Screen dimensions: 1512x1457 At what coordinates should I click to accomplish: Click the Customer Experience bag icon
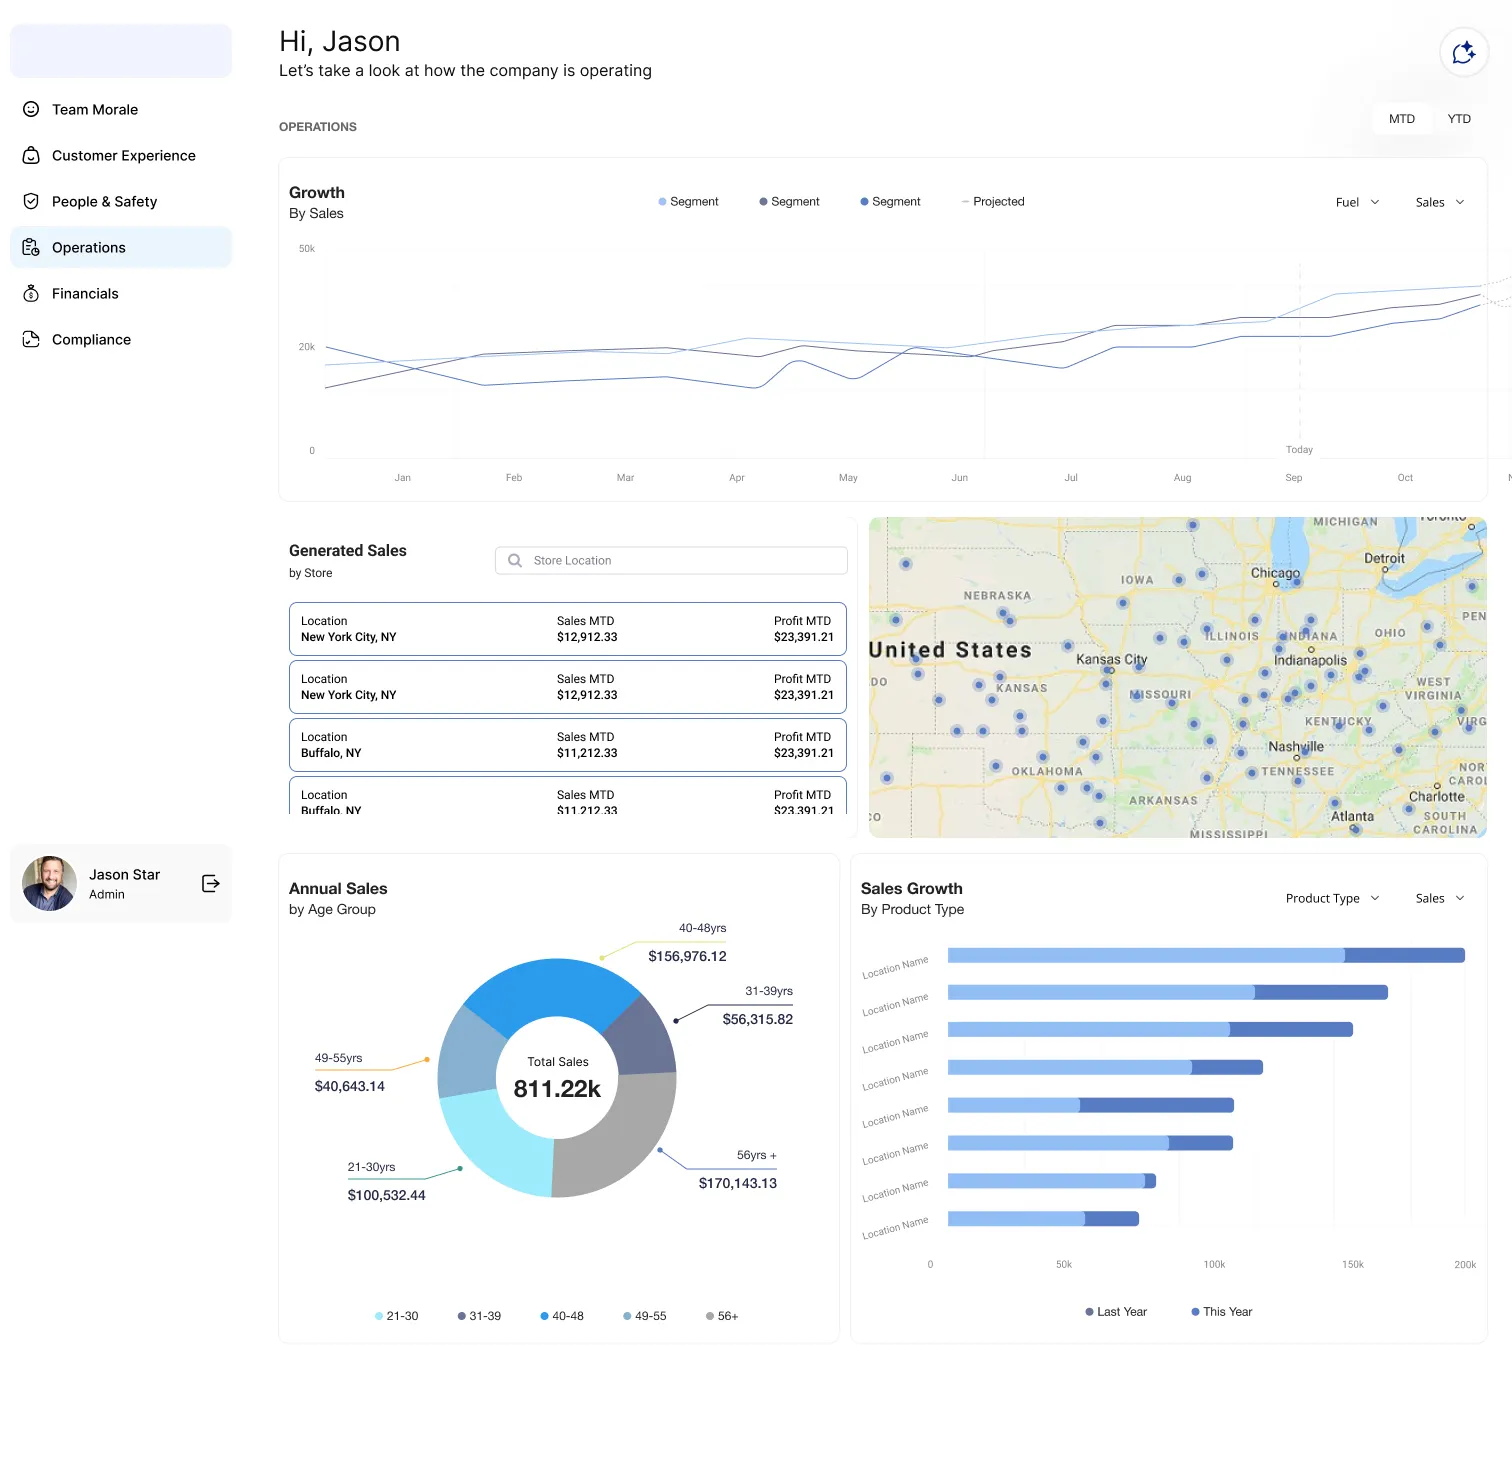click(31, 155)
